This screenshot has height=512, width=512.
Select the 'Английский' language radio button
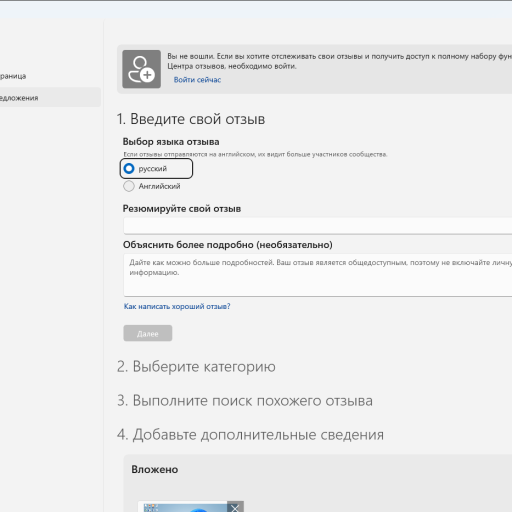click(129, 186)
